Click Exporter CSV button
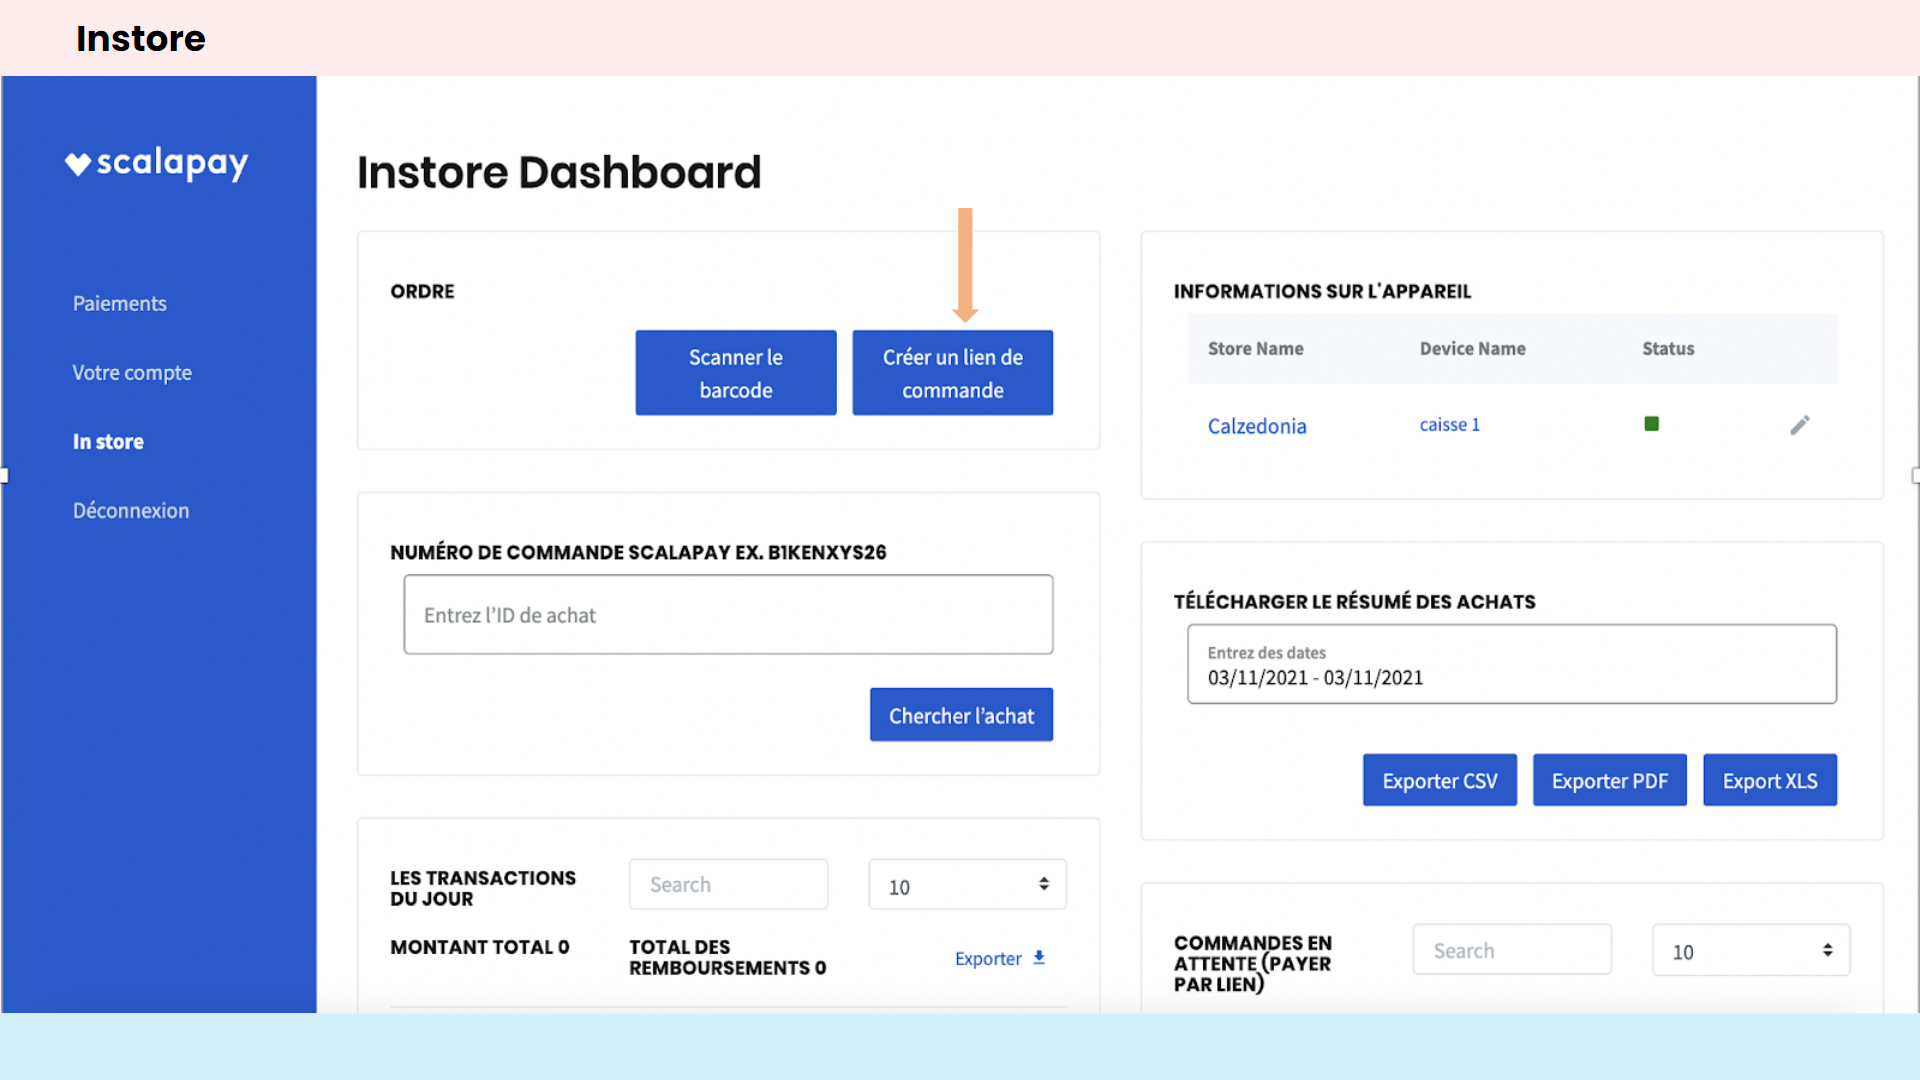Viewport: 1920px width, 1080px height. (x=1439, y=780)
